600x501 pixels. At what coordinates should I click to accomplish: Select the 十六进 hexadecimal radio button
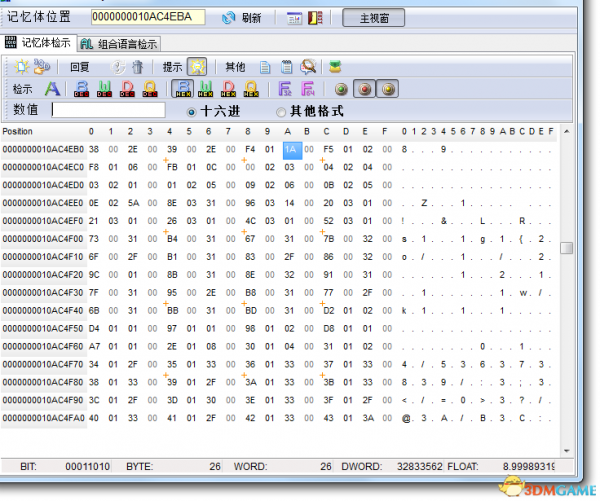(x=192, y=111)
